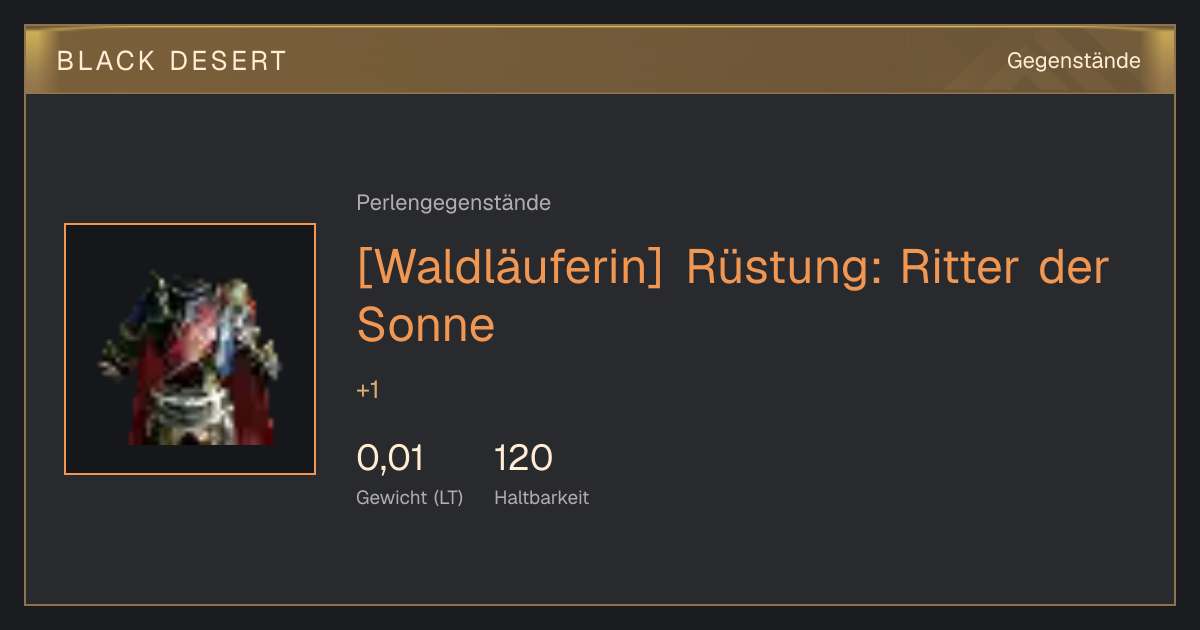This screenshot has height=630, width=1200.
Task: Click the 120 durability value
Action: click(x=523, y=458)
